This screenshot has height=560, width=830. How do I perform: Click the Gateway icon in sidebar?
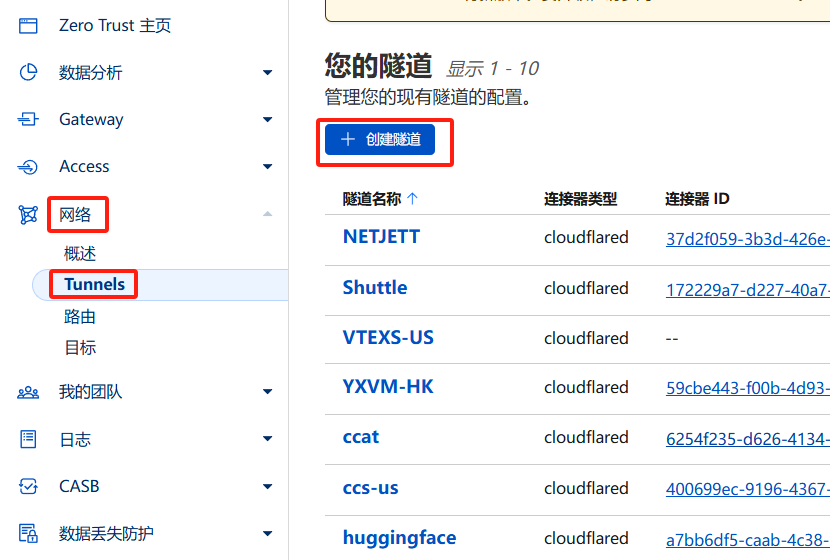coord(28,120)
